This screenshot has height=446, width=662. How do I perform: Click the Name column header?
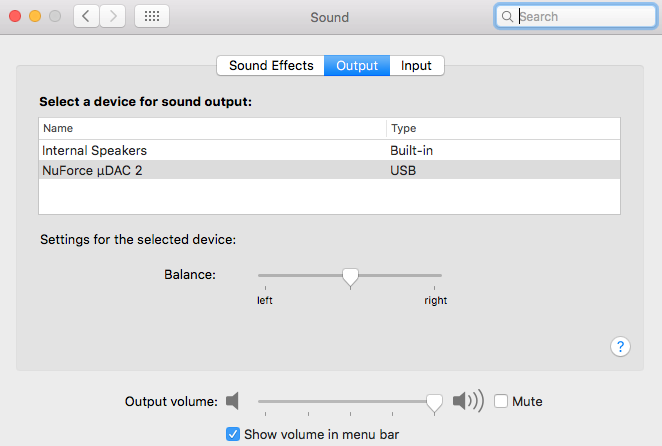tap(212, 128)
